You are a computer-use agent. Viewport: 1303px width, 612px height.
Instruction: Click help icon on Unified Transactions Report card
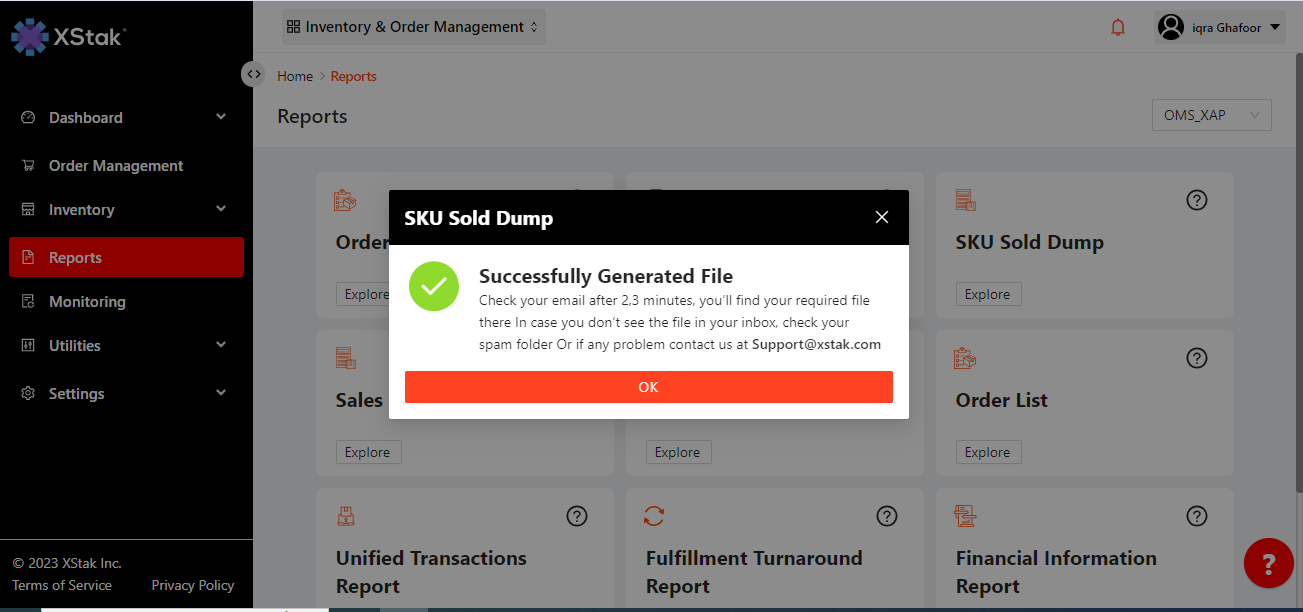click(576, 516)
